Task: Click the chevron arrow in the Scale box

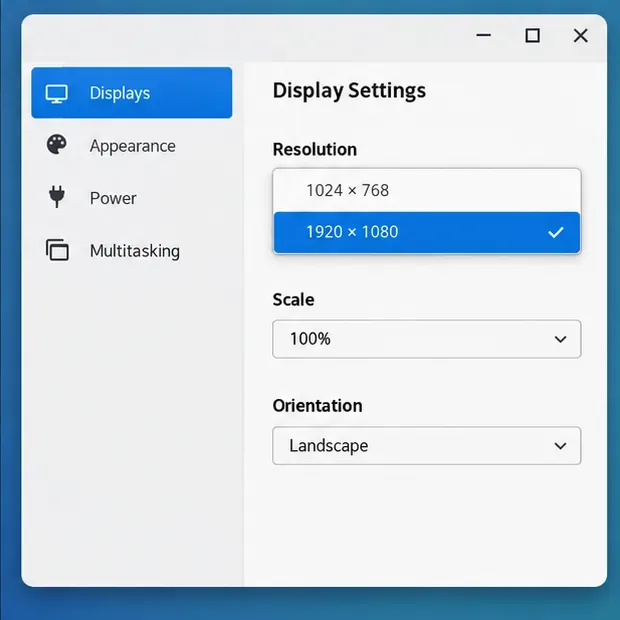Action: pos(560,339)
